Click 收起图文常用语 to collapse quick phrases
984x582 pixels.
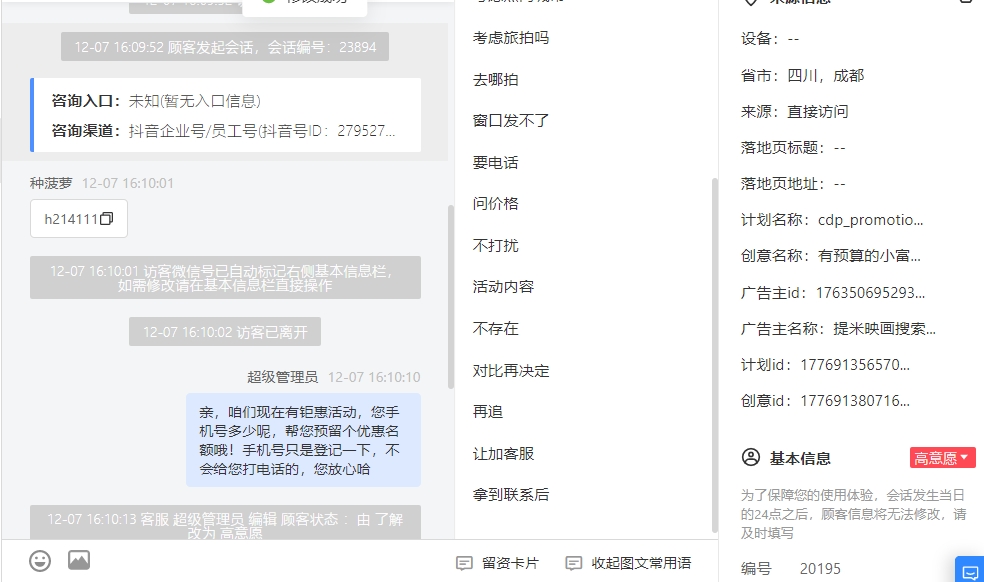pos(629,563)
